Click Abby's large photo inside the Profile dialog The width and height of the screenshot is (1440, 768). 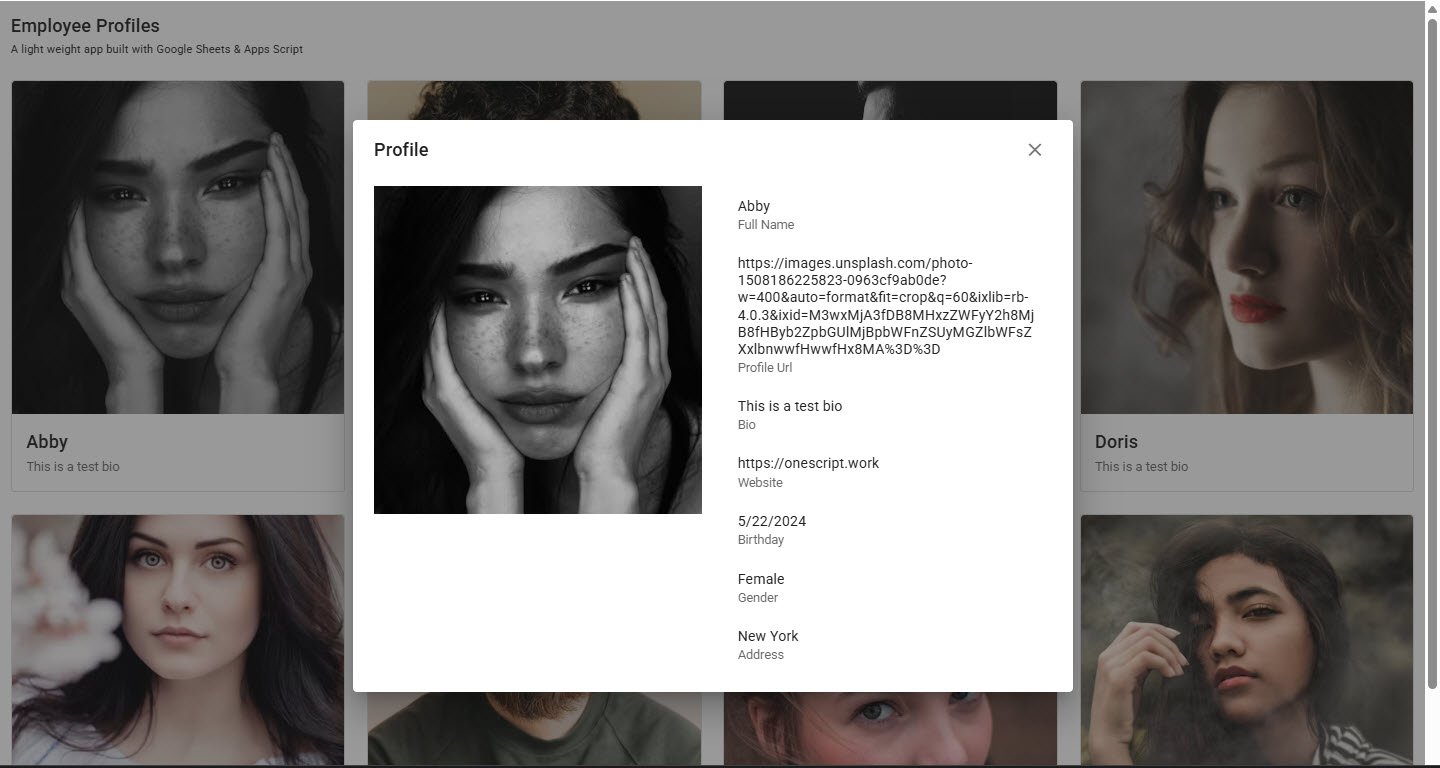tap(538, 350)
